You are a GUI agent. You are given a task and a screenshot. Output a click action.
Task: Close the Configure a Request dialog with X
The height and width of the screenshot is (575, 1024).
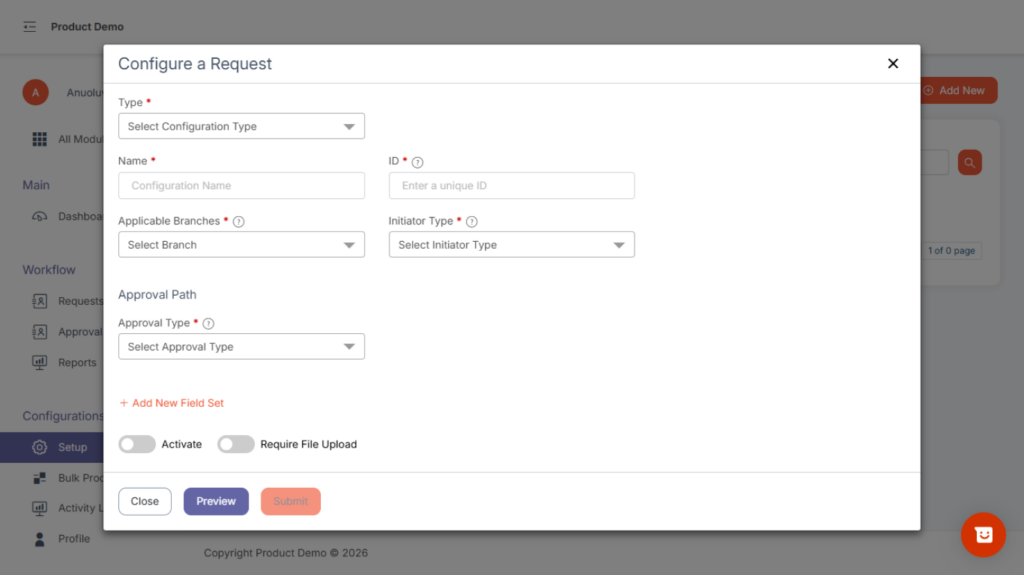893,64
